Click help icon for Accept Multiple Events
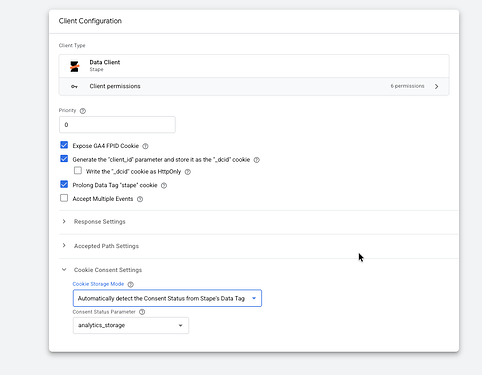The image size is (482, 375). [140, 199]
